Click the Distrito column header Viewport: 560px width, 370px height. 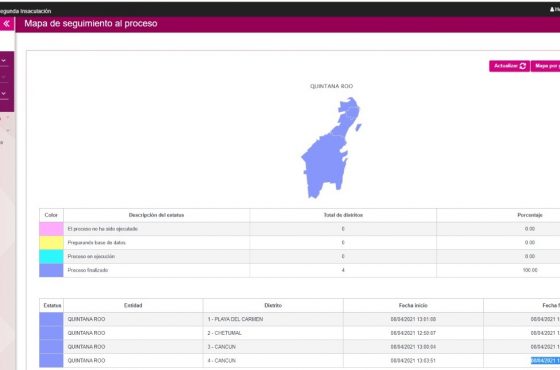coord(273,306)
